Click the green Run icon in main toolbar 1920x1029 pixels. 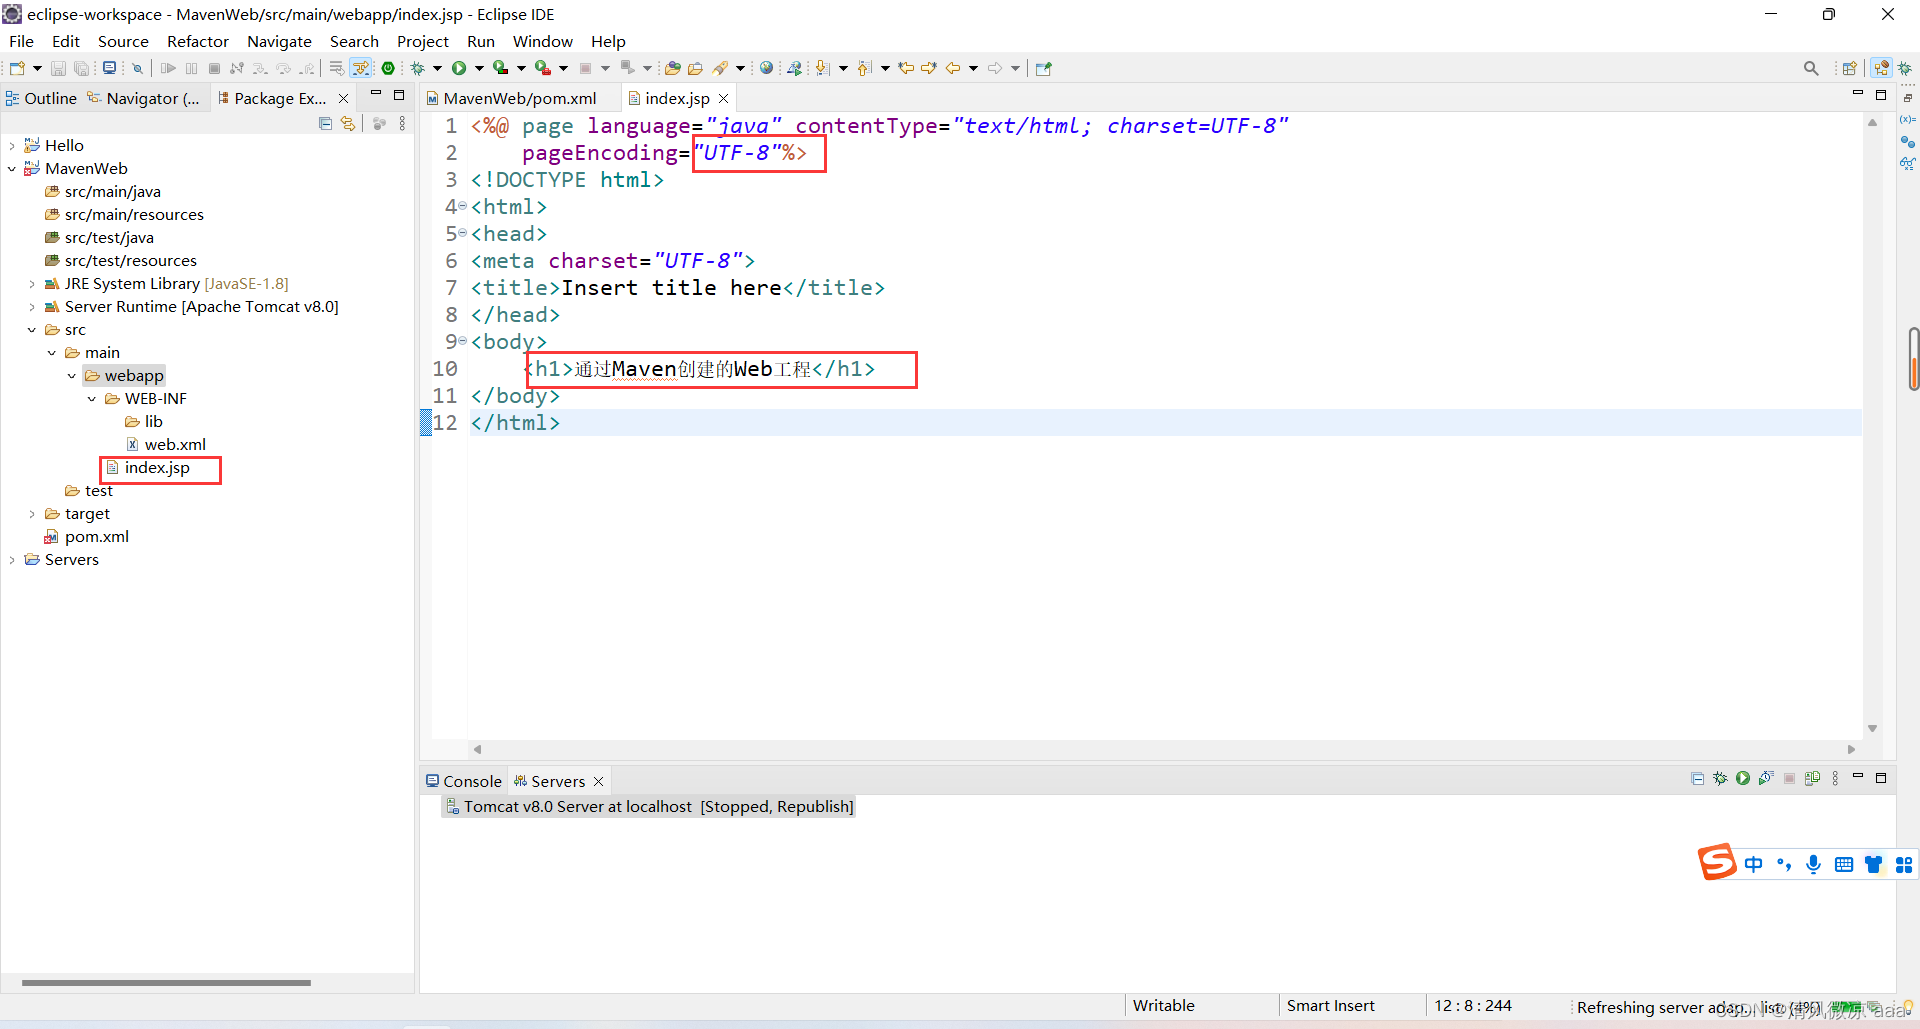459,68
